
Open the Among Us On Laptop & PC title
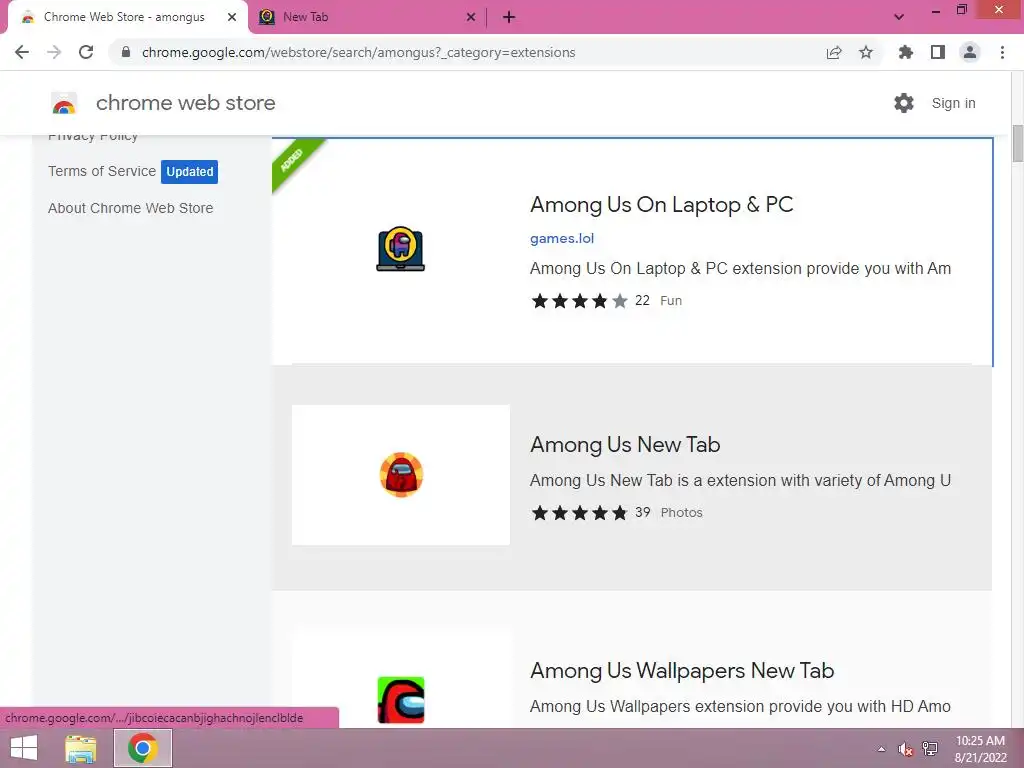[662, 204]
